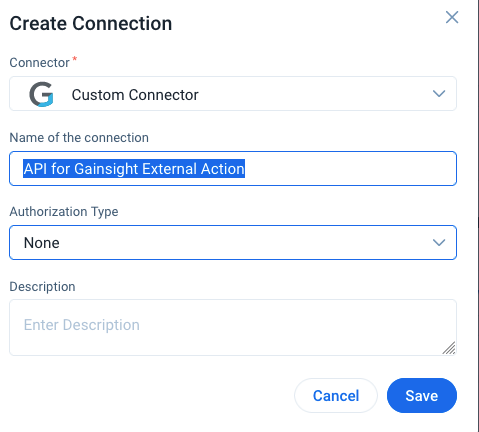Click the Description field label
This screenshot has width=479, height=432.
click(42, 287)
